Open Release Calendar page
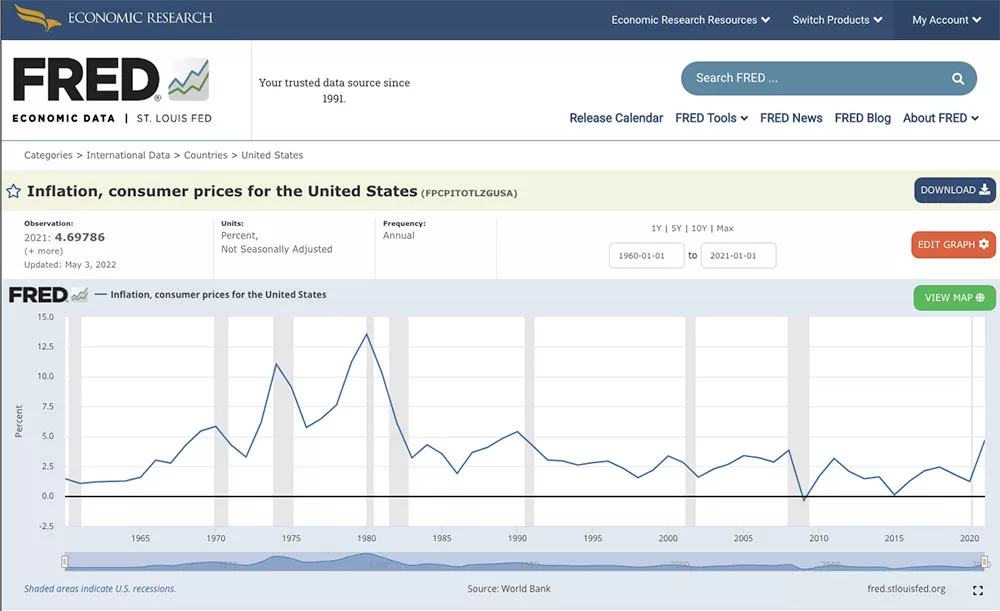Screen dimensions: 1000x611 616,118
